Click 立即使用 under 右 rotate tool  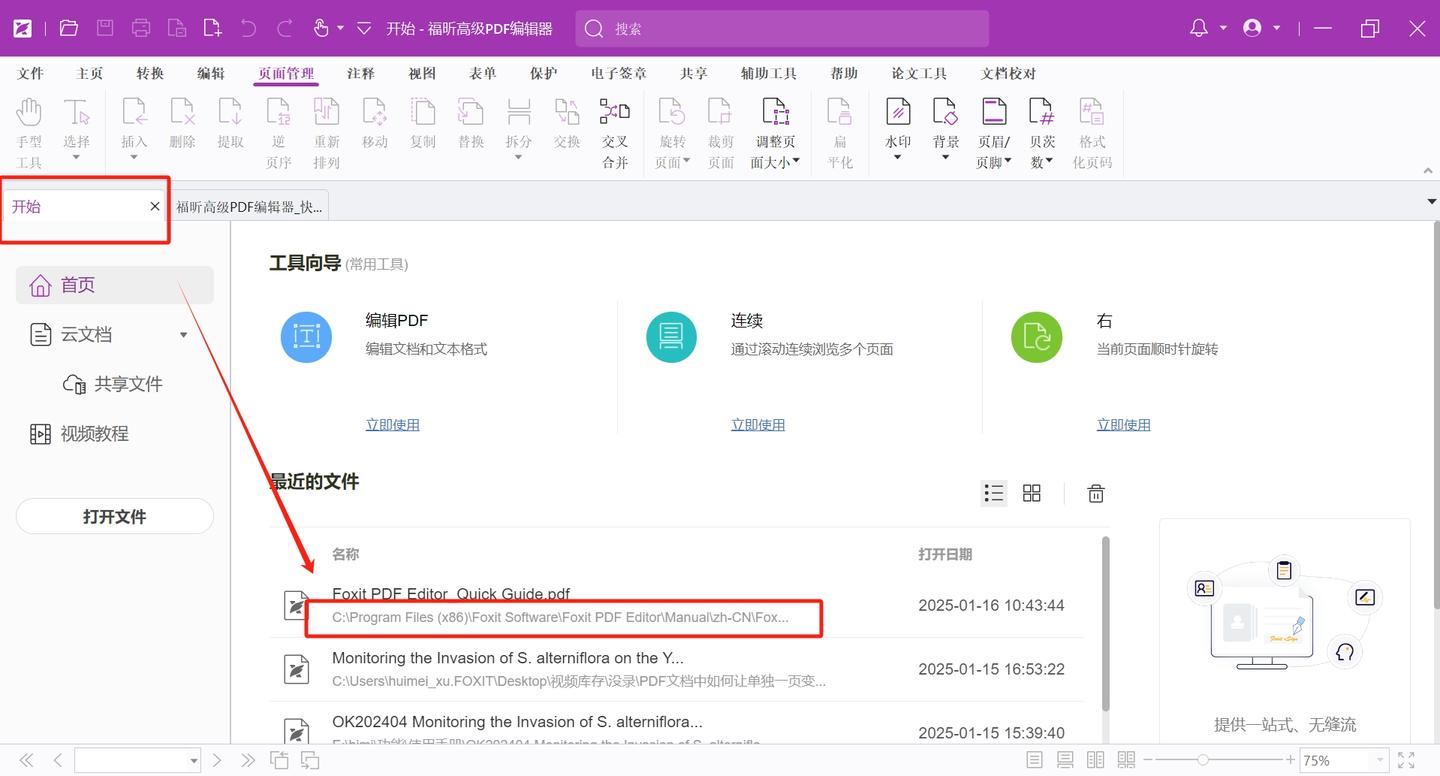(x=1123, y=425)
